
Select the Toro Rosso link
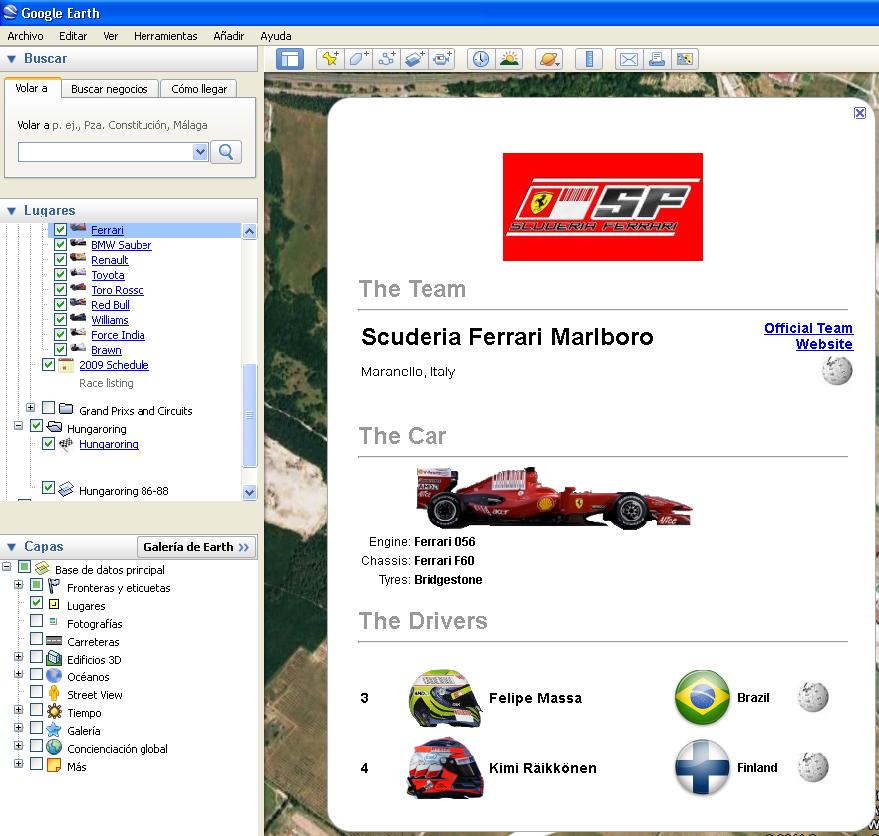click(117, 290)
